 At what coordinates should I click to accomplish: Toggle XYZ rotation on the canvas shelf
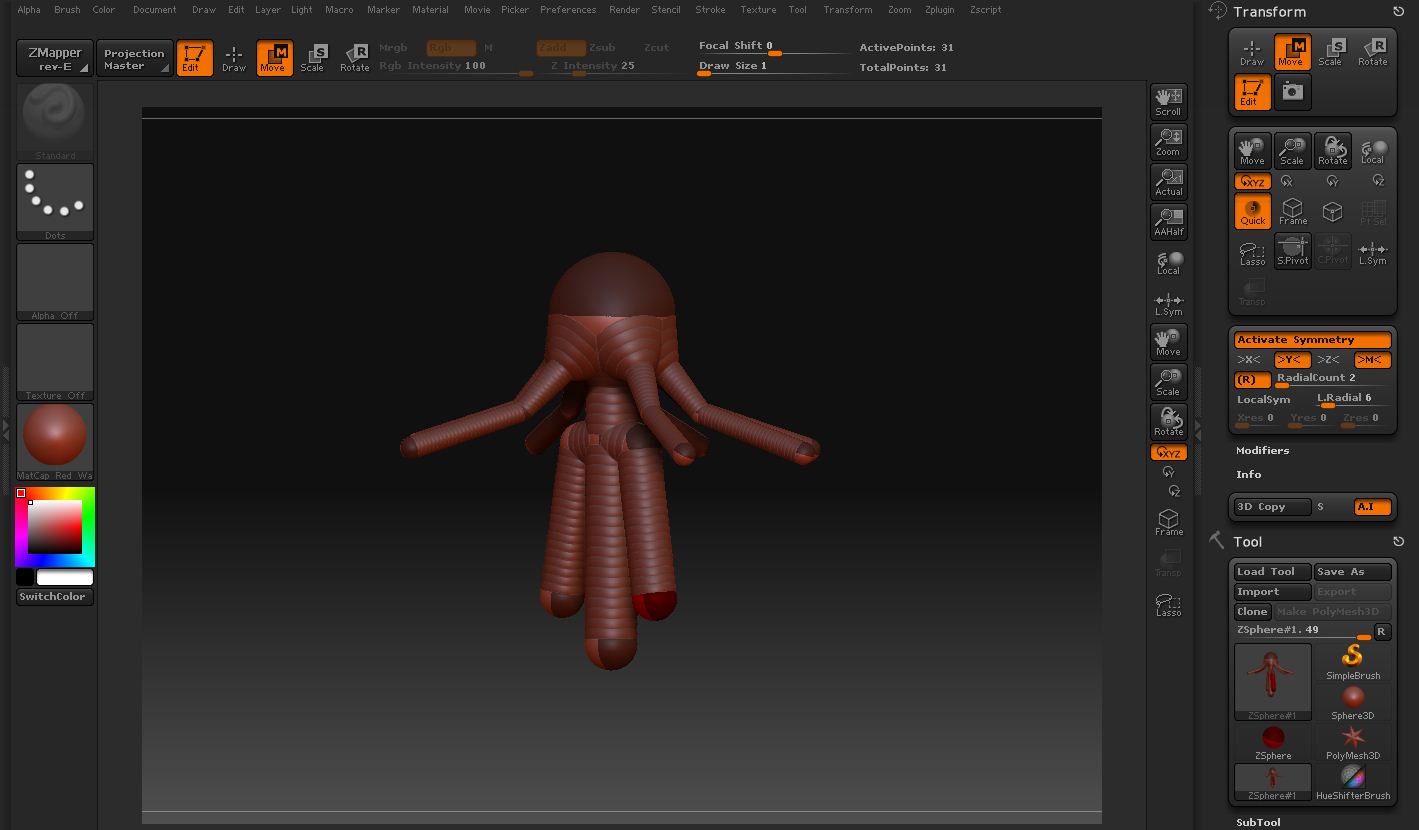coord(1168,453)
